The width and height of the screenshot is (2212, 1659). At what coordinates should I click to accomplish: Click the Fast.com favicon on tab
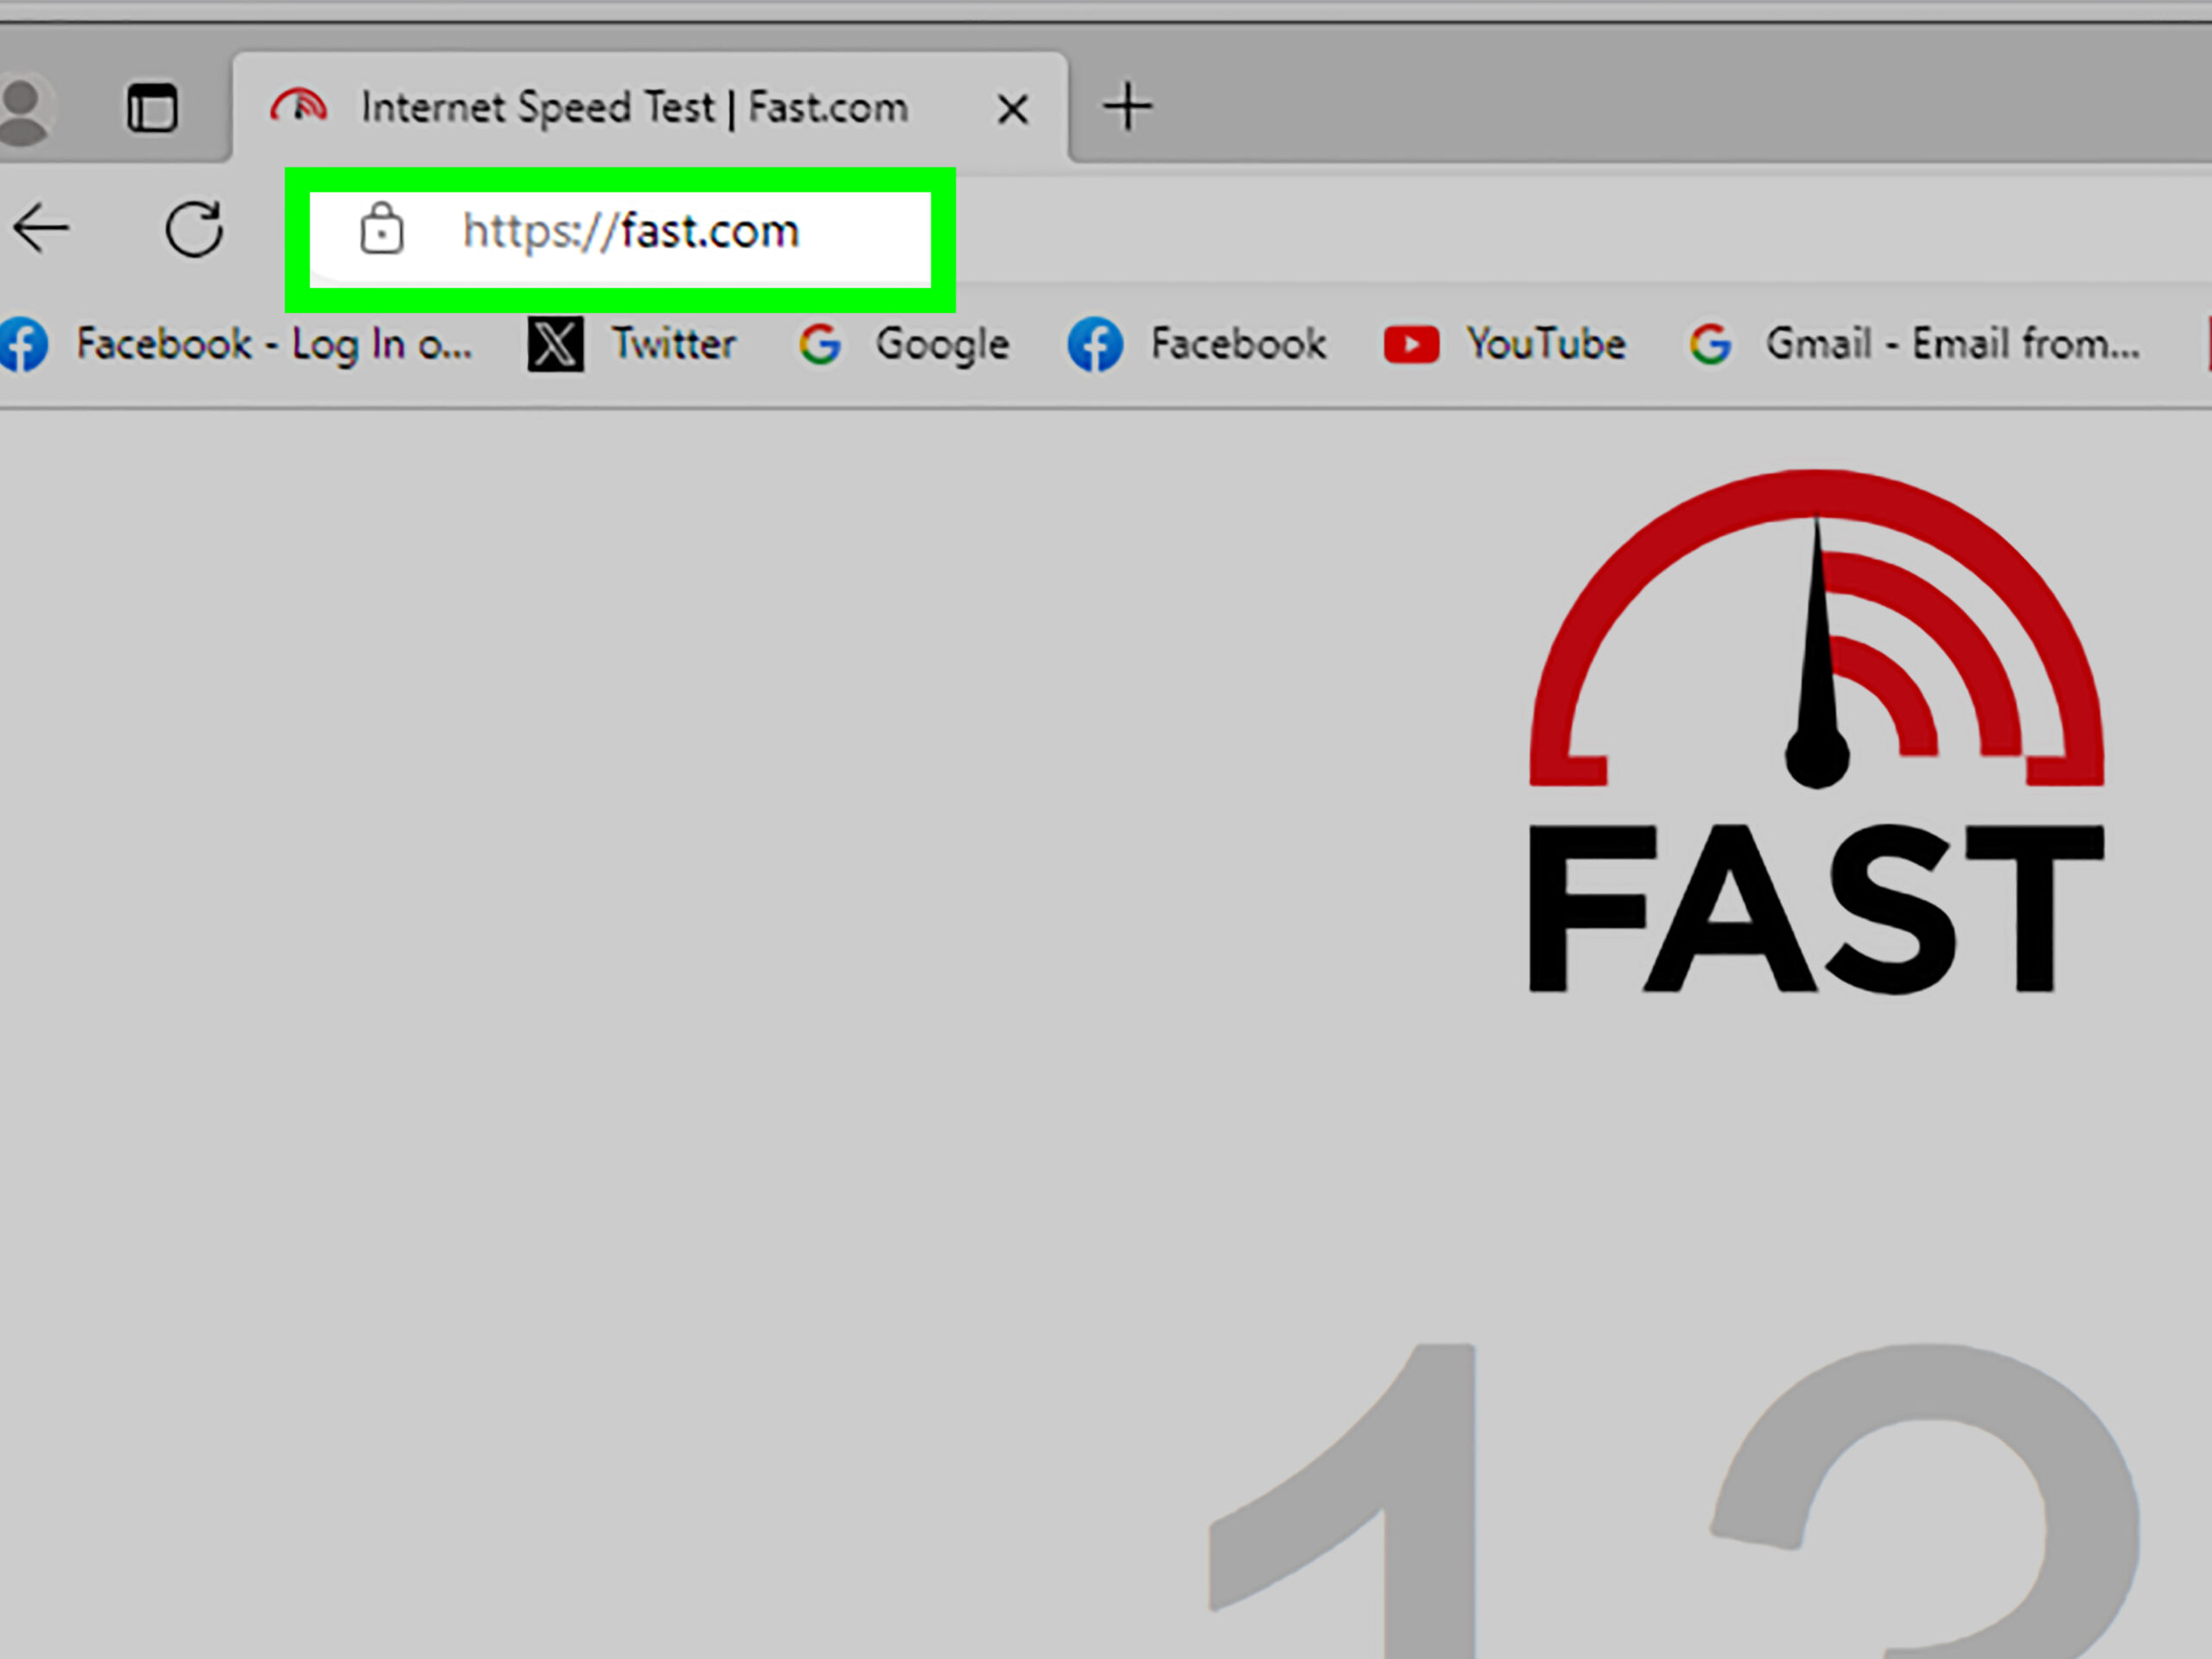click(298, 106)
